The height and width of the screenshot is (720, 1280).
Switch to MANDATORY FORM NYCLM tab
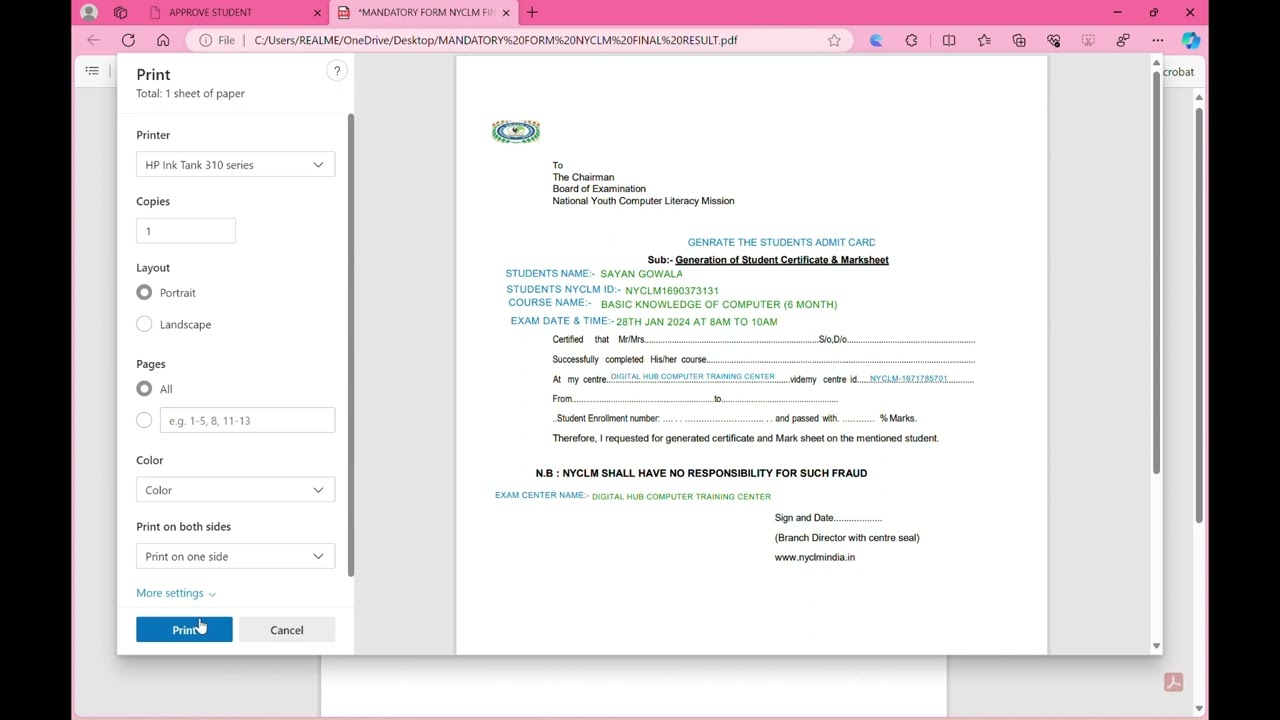(424, 12)
